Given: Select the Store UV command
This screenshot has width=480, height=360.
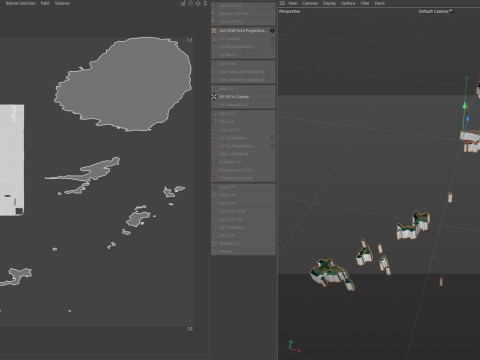Looking at the screenshot, I should (243, 235).
